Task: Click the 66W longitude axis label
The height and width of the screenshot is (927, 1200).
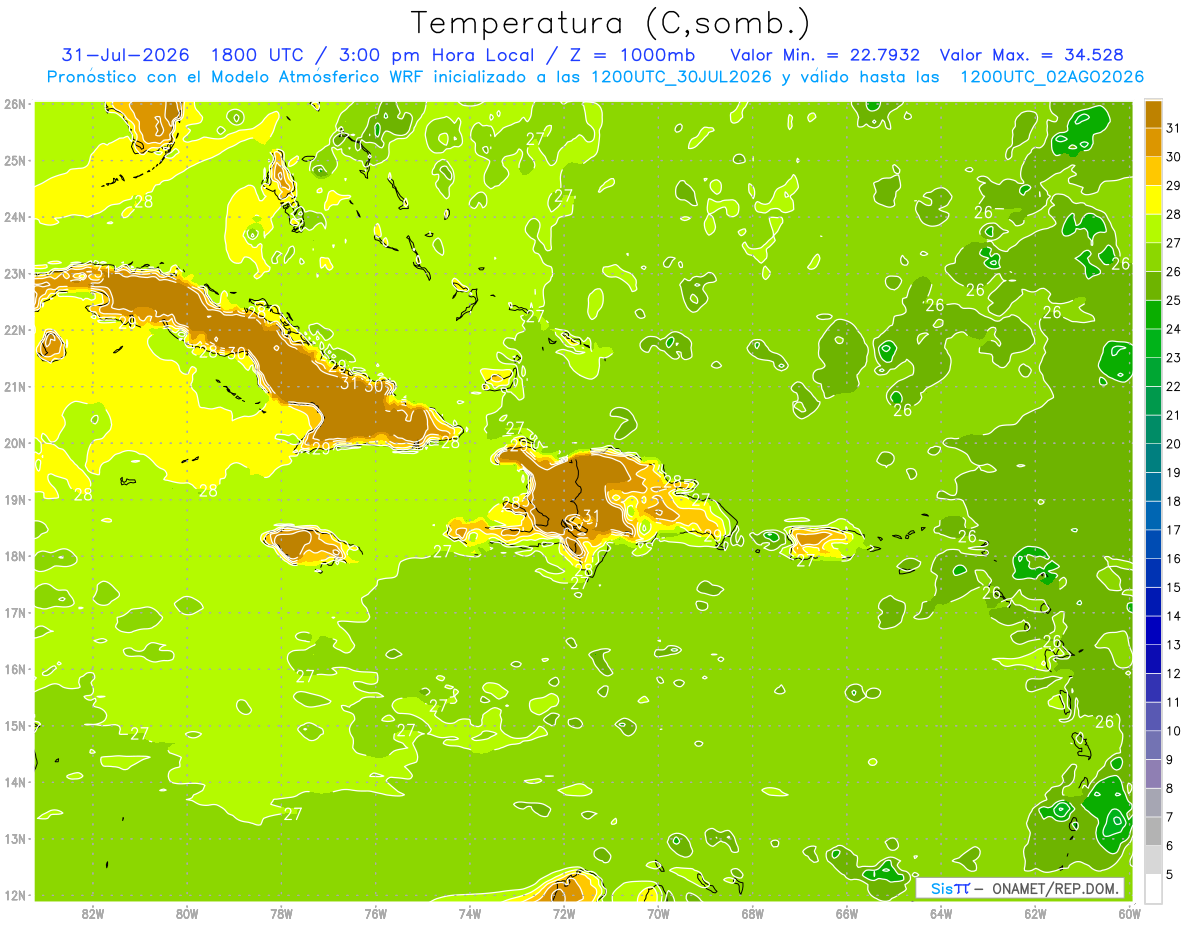Action: coord(846,914)
